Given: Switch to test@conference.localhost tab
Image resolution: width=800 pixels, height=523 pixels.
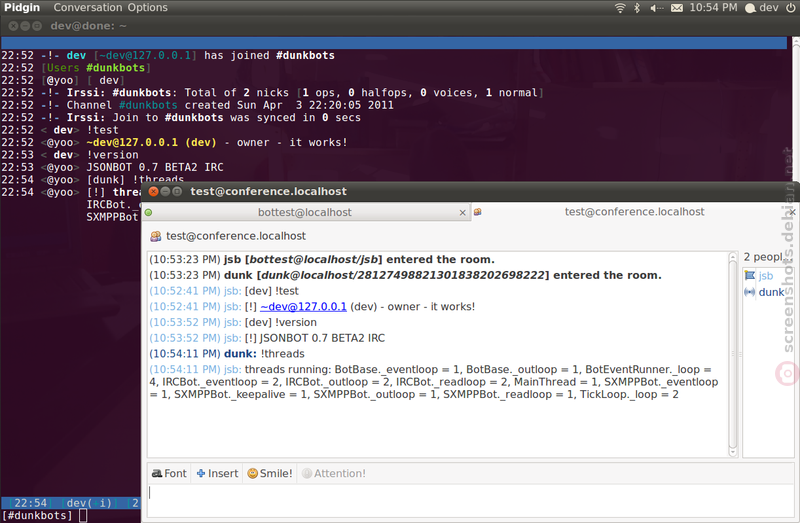Looking at the screenshot, I should click(x=634, y=212).
